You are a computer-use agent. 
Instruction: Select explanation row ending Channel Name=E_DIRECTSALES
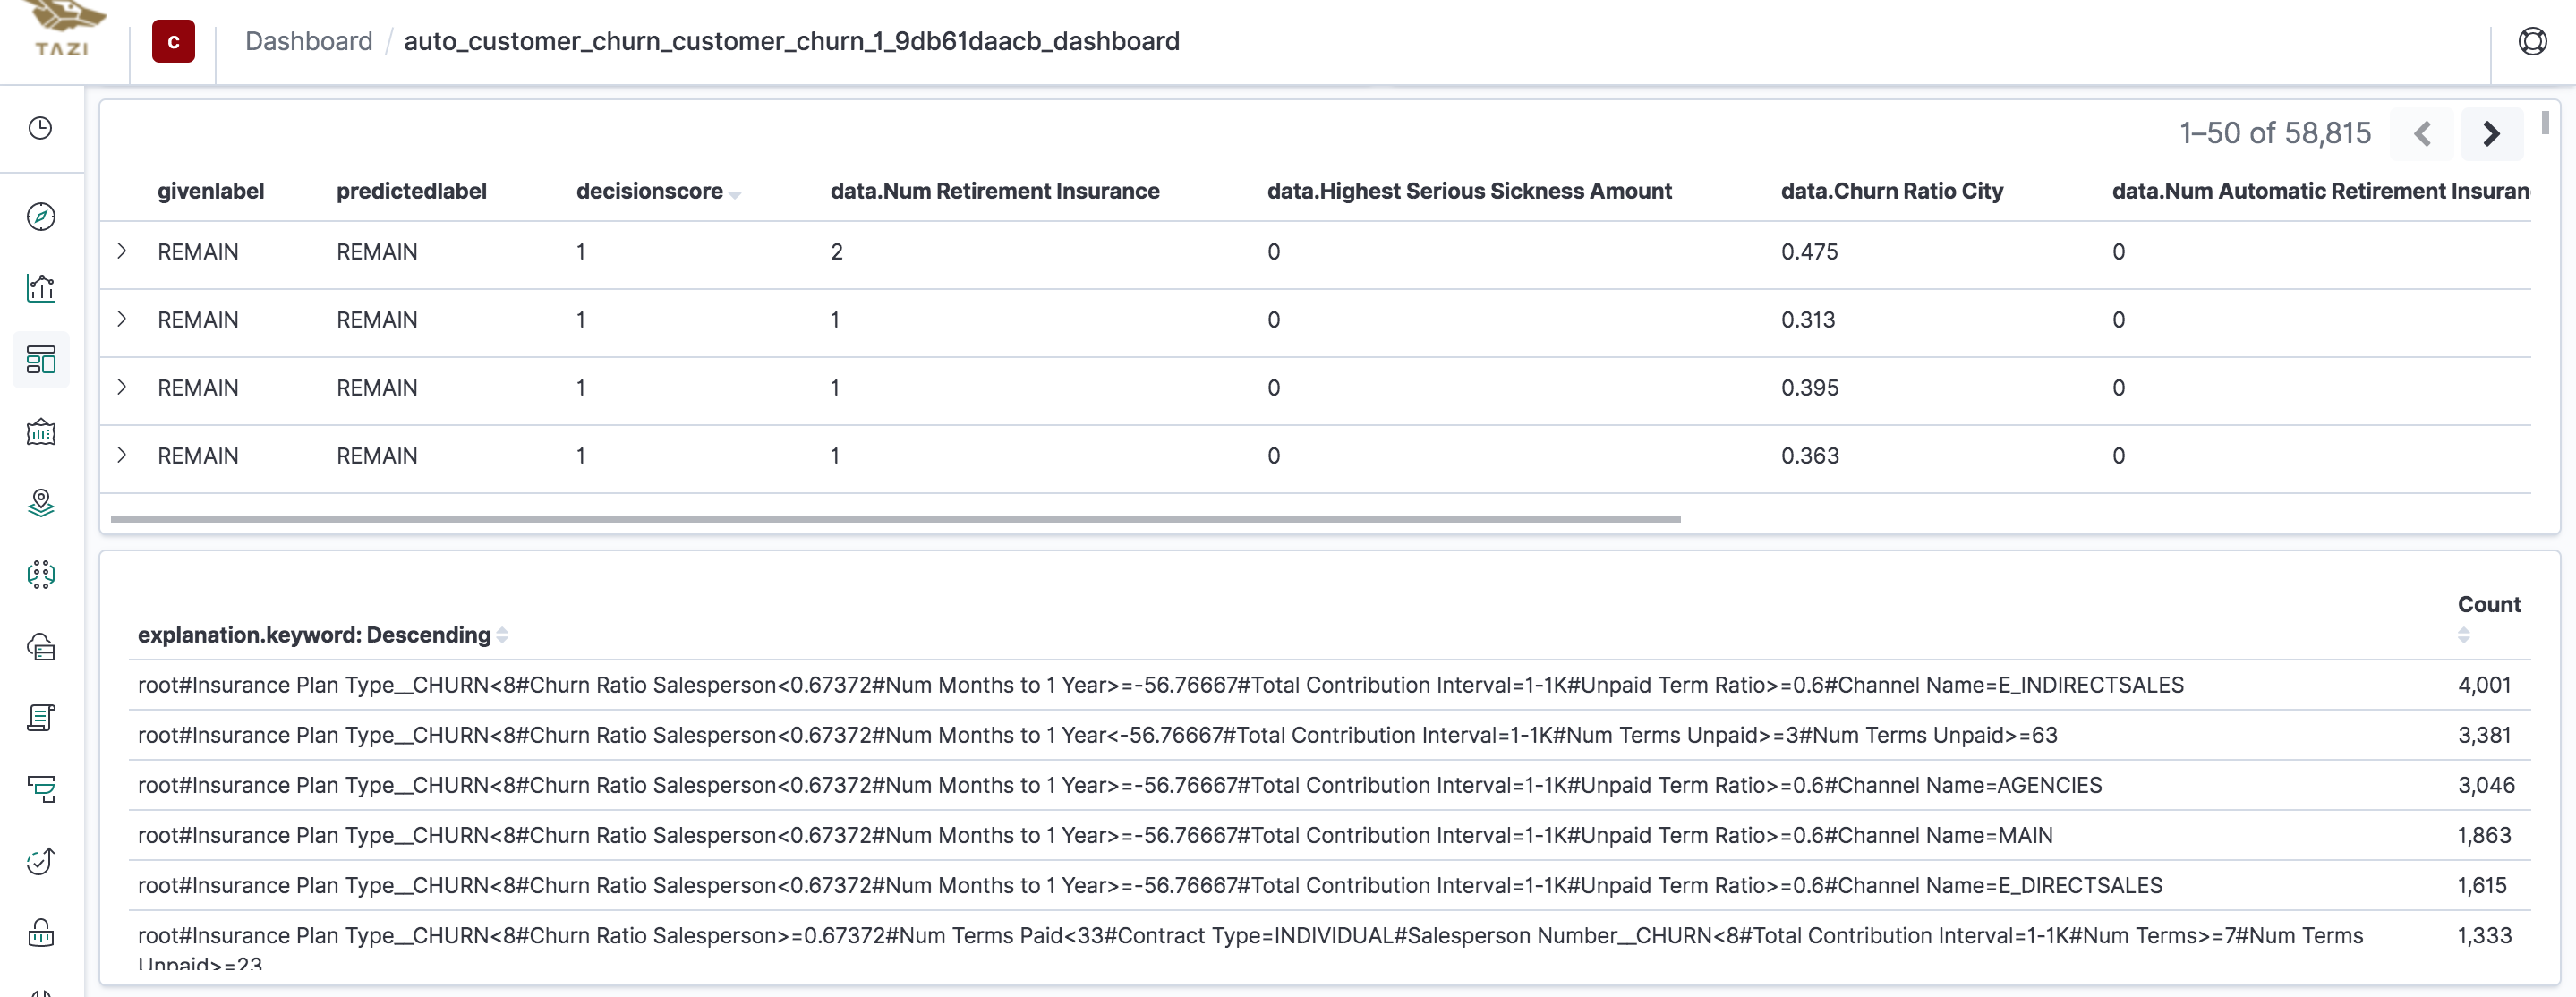[1329, 885]
